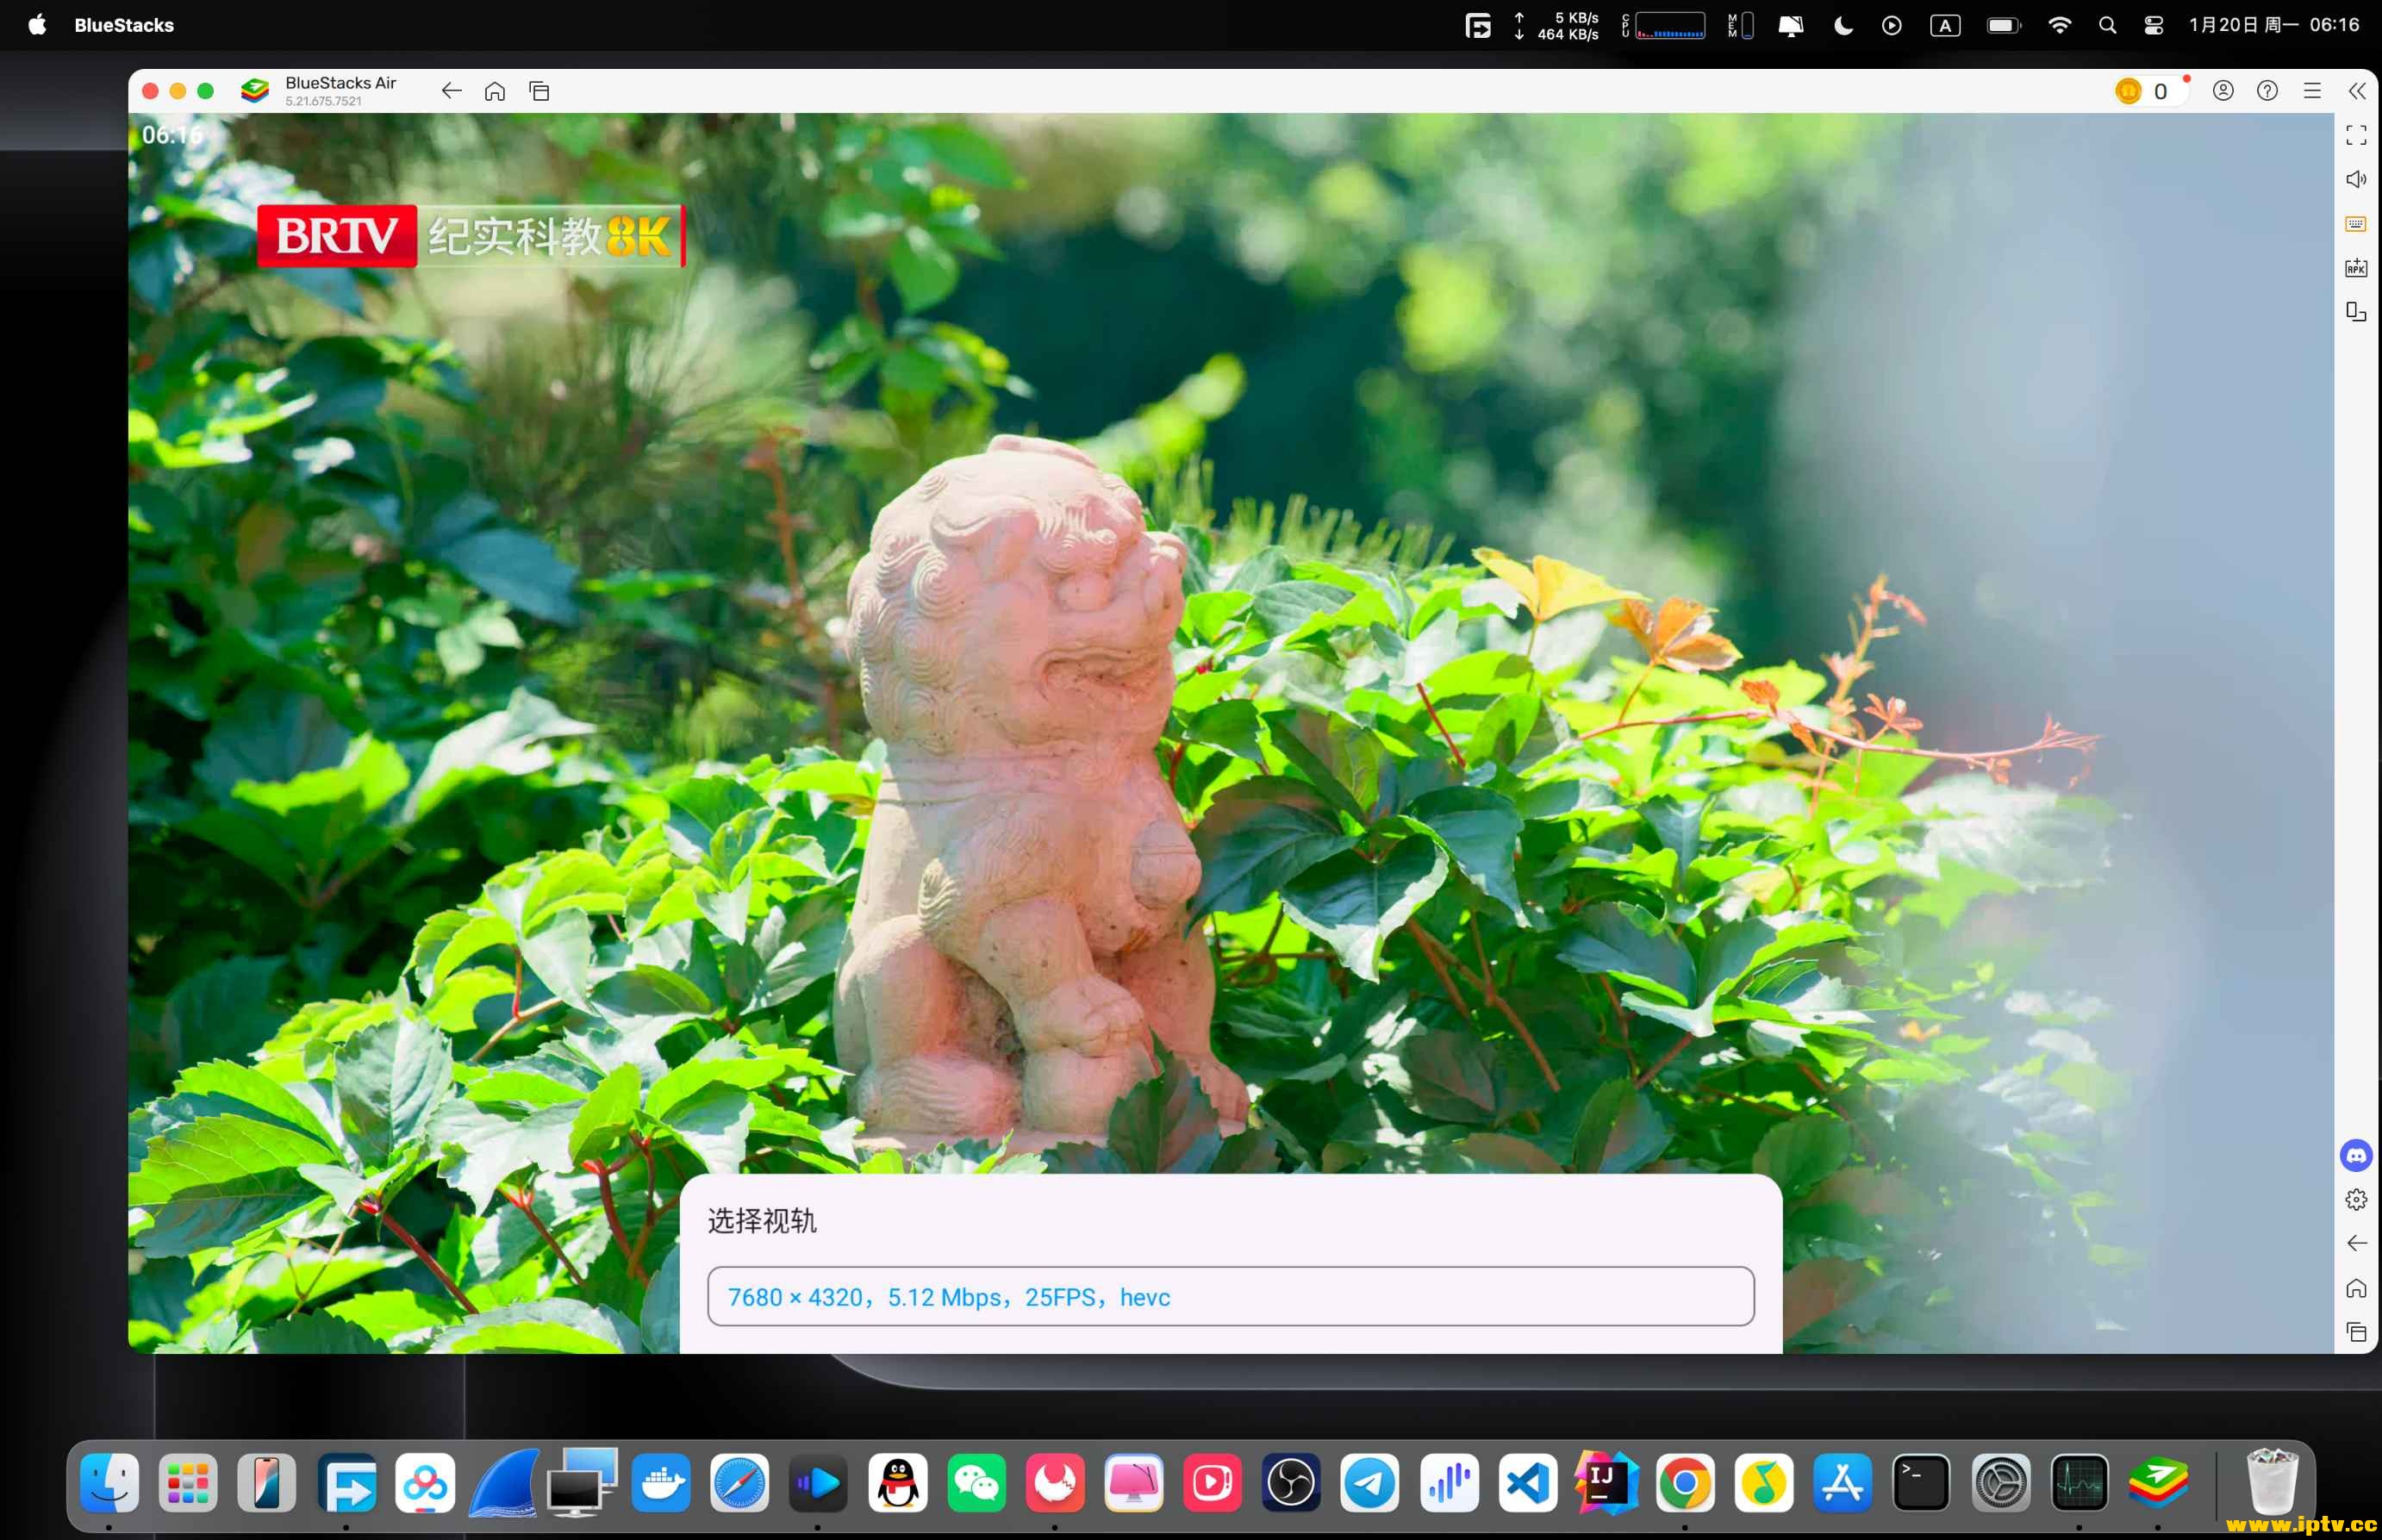Open System Settings from the Dock
The width and height of the screenshot is (2382, 1540).
pyautogui.click(x=2000, y=1483)
